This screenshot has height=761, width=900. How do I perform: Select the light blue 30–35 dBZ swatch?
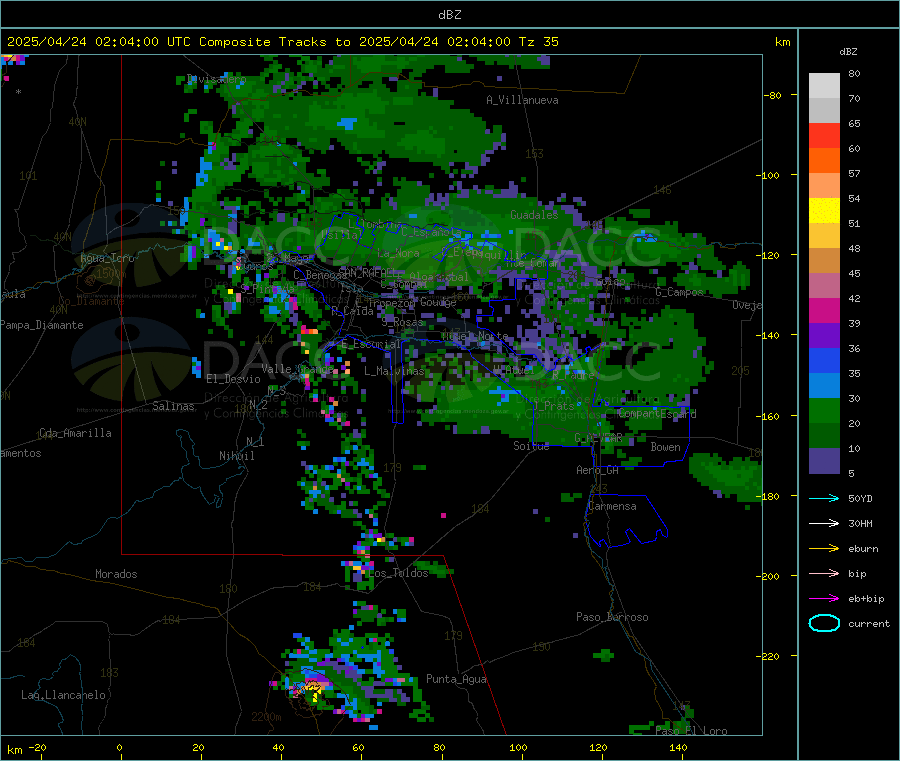click(x=824, y=386)
